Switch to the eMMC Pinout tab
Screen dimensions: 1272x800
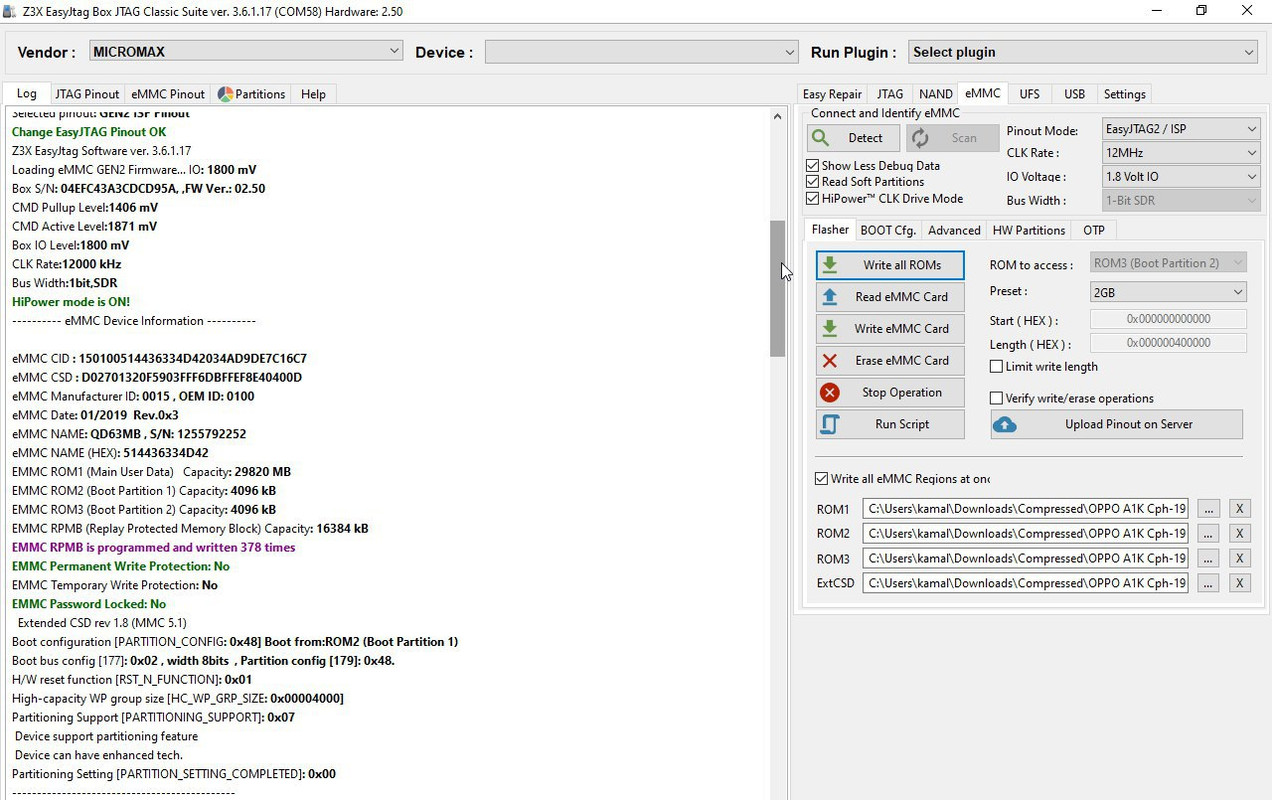[168, 94]
